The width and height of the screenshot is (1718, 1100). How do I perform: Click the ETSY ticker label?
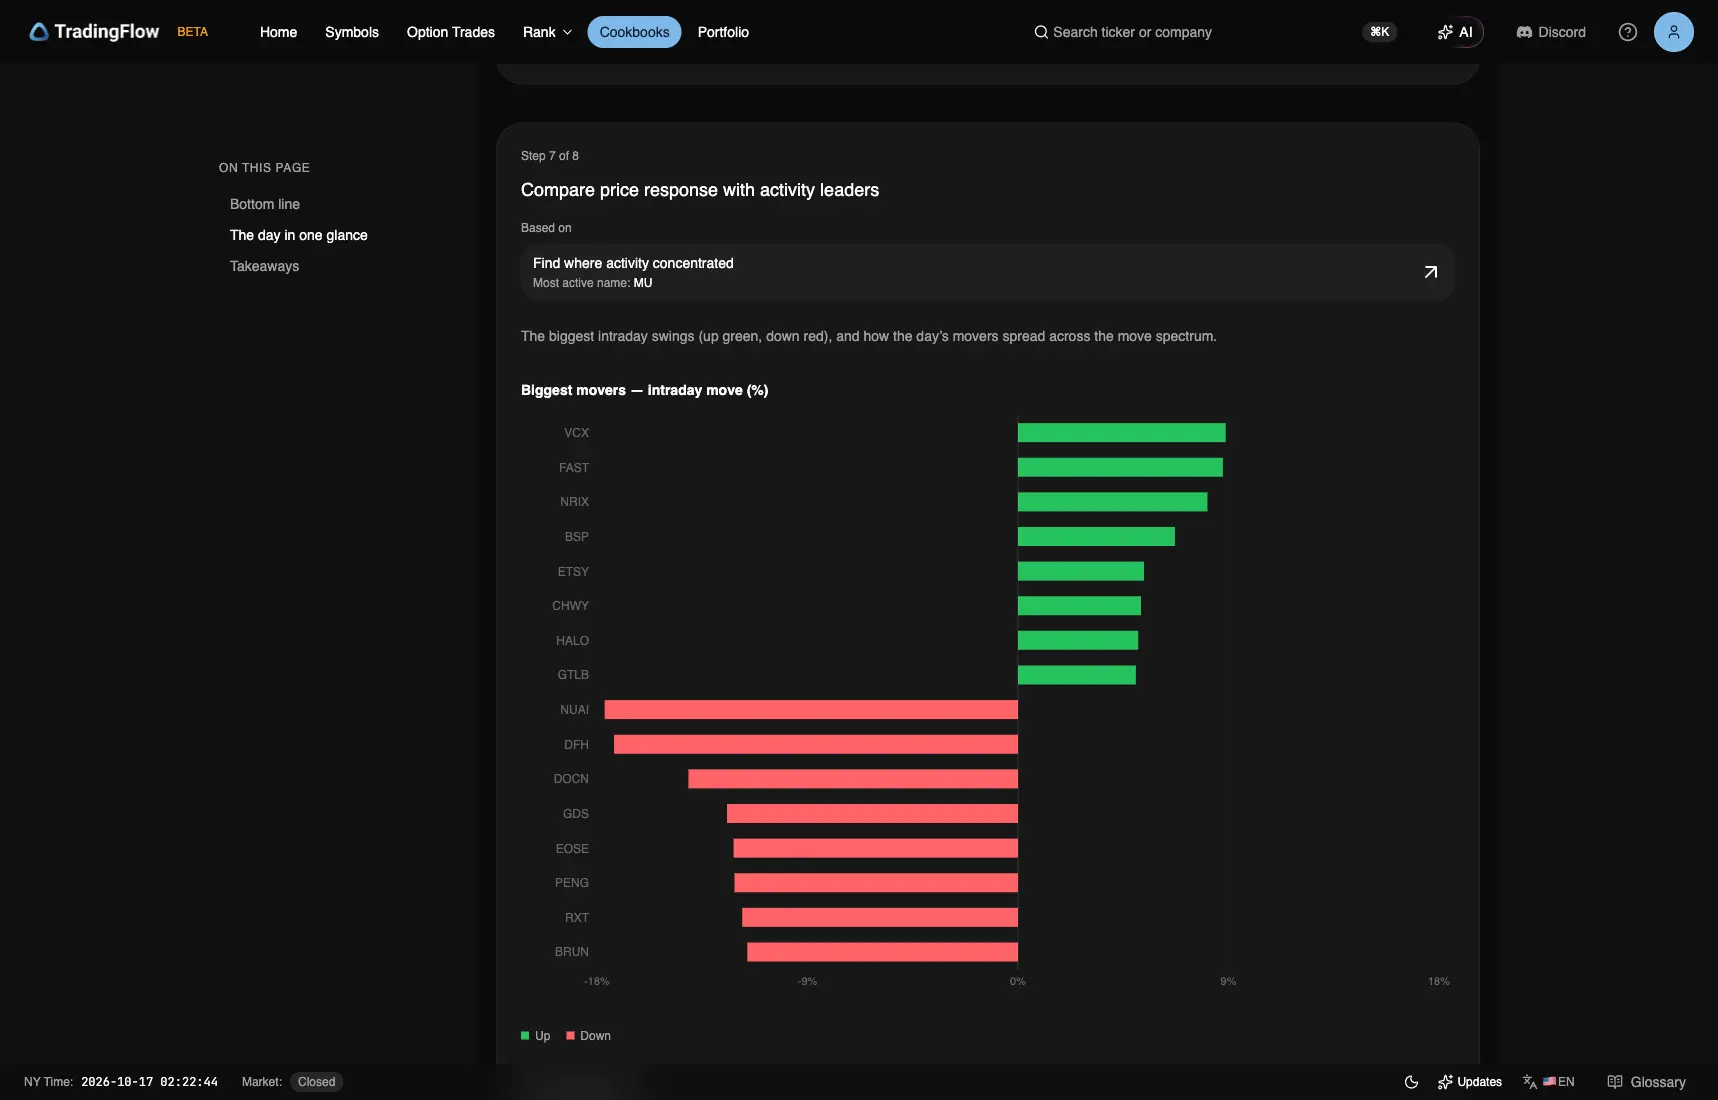[573, 572]
